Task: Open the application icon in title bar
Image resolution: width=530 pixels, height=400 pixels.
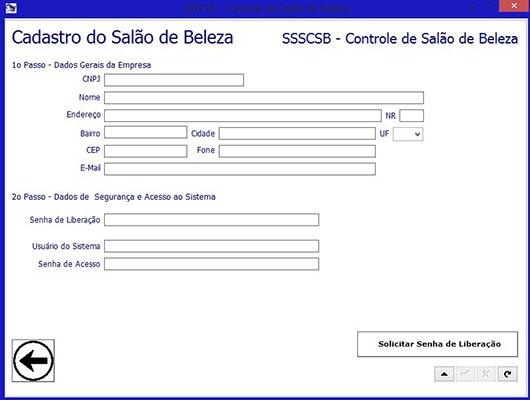Action: [x=11, y=7]
